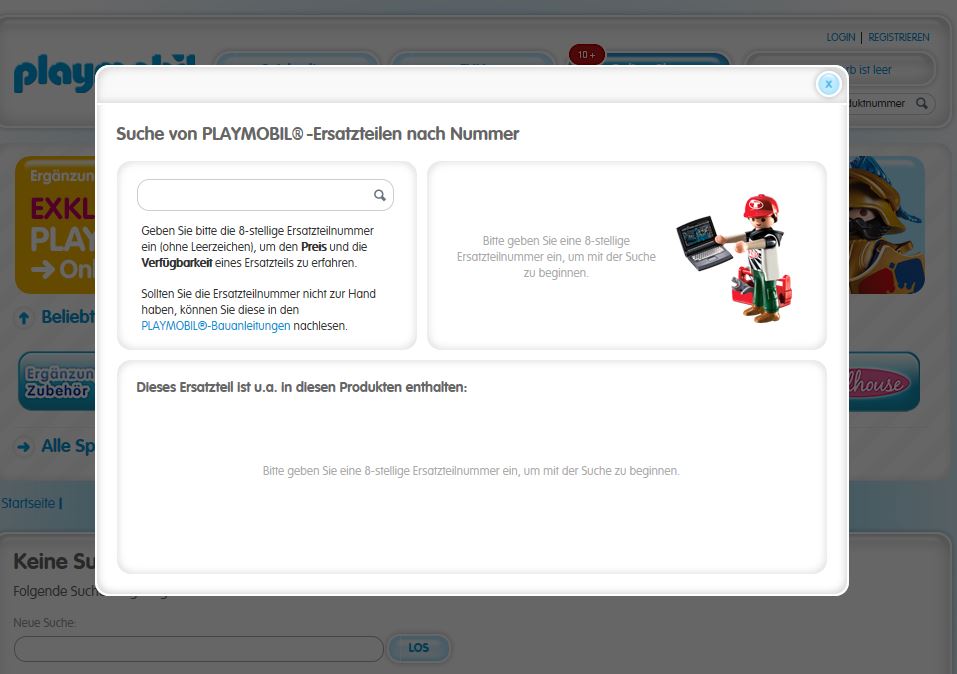Click the right-arrow icon beside Alle Sp

24,447
